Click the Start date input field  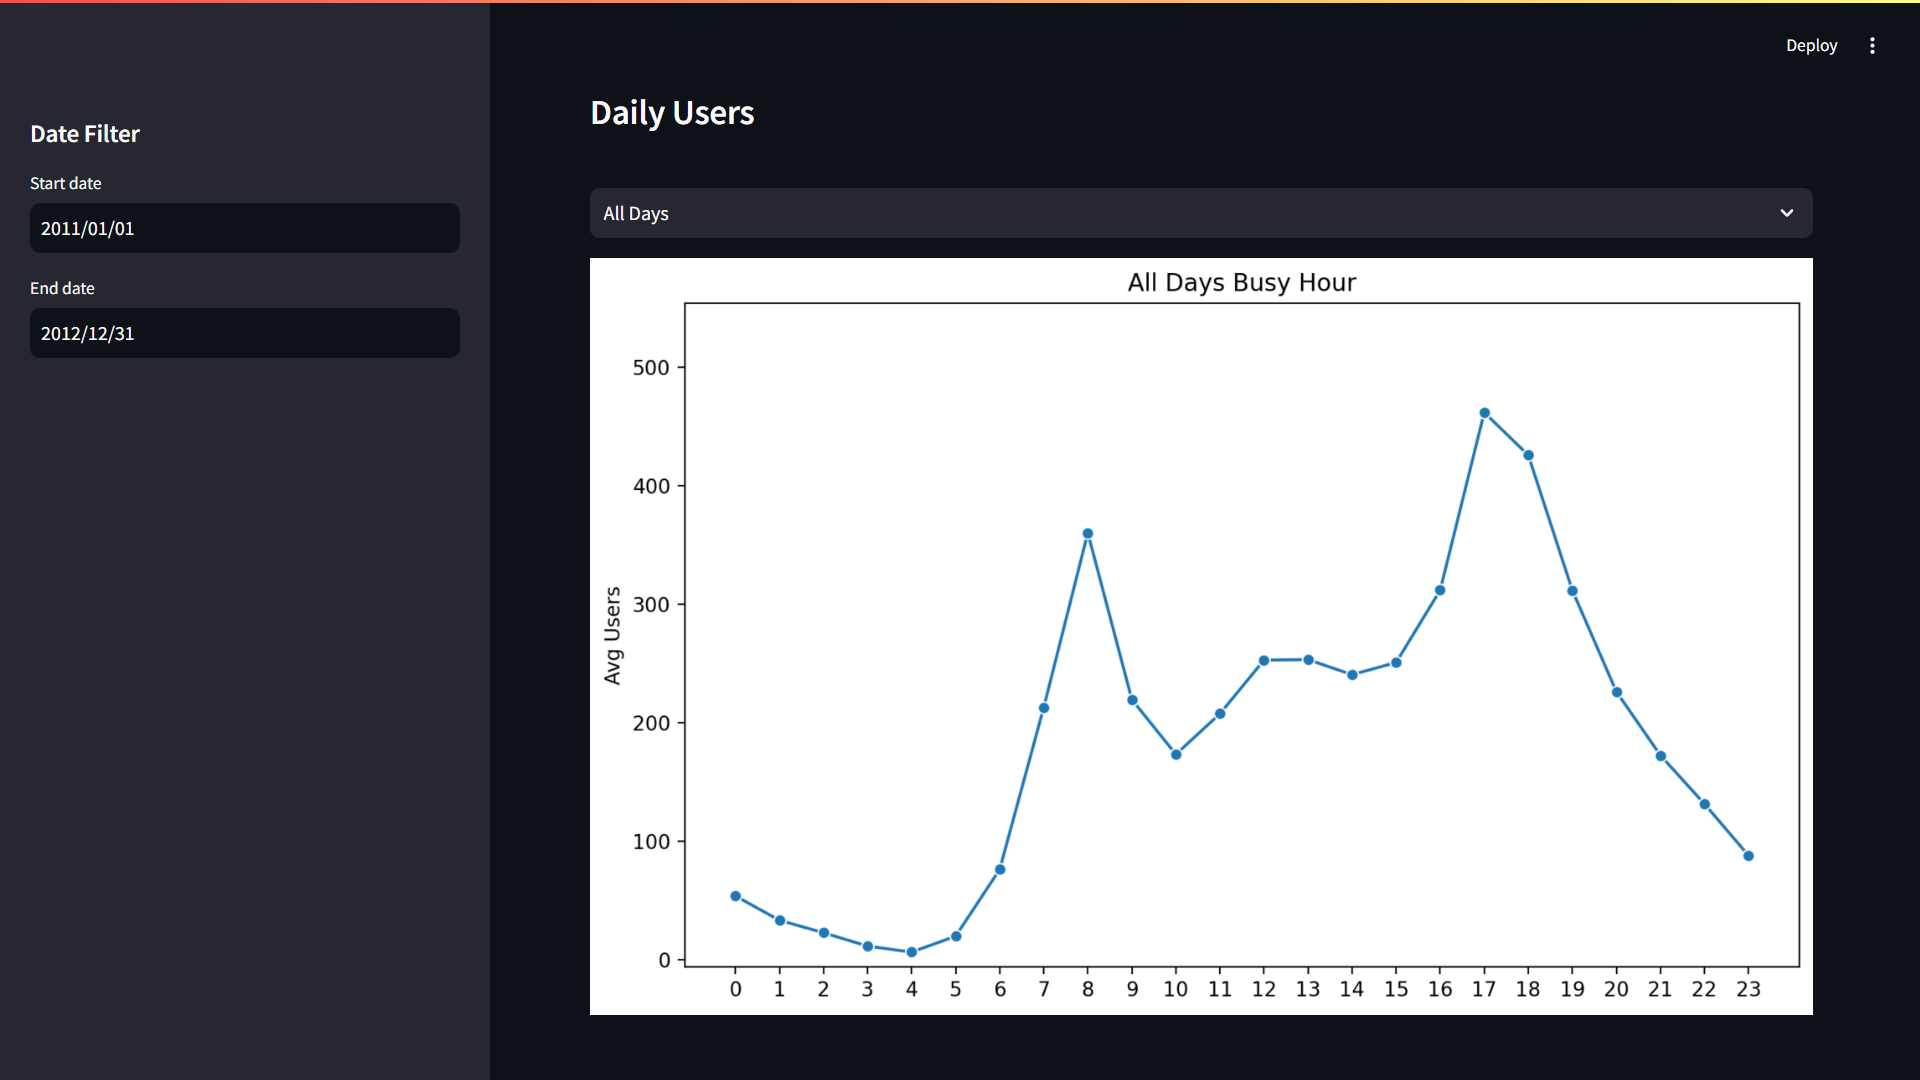point(244,228)
